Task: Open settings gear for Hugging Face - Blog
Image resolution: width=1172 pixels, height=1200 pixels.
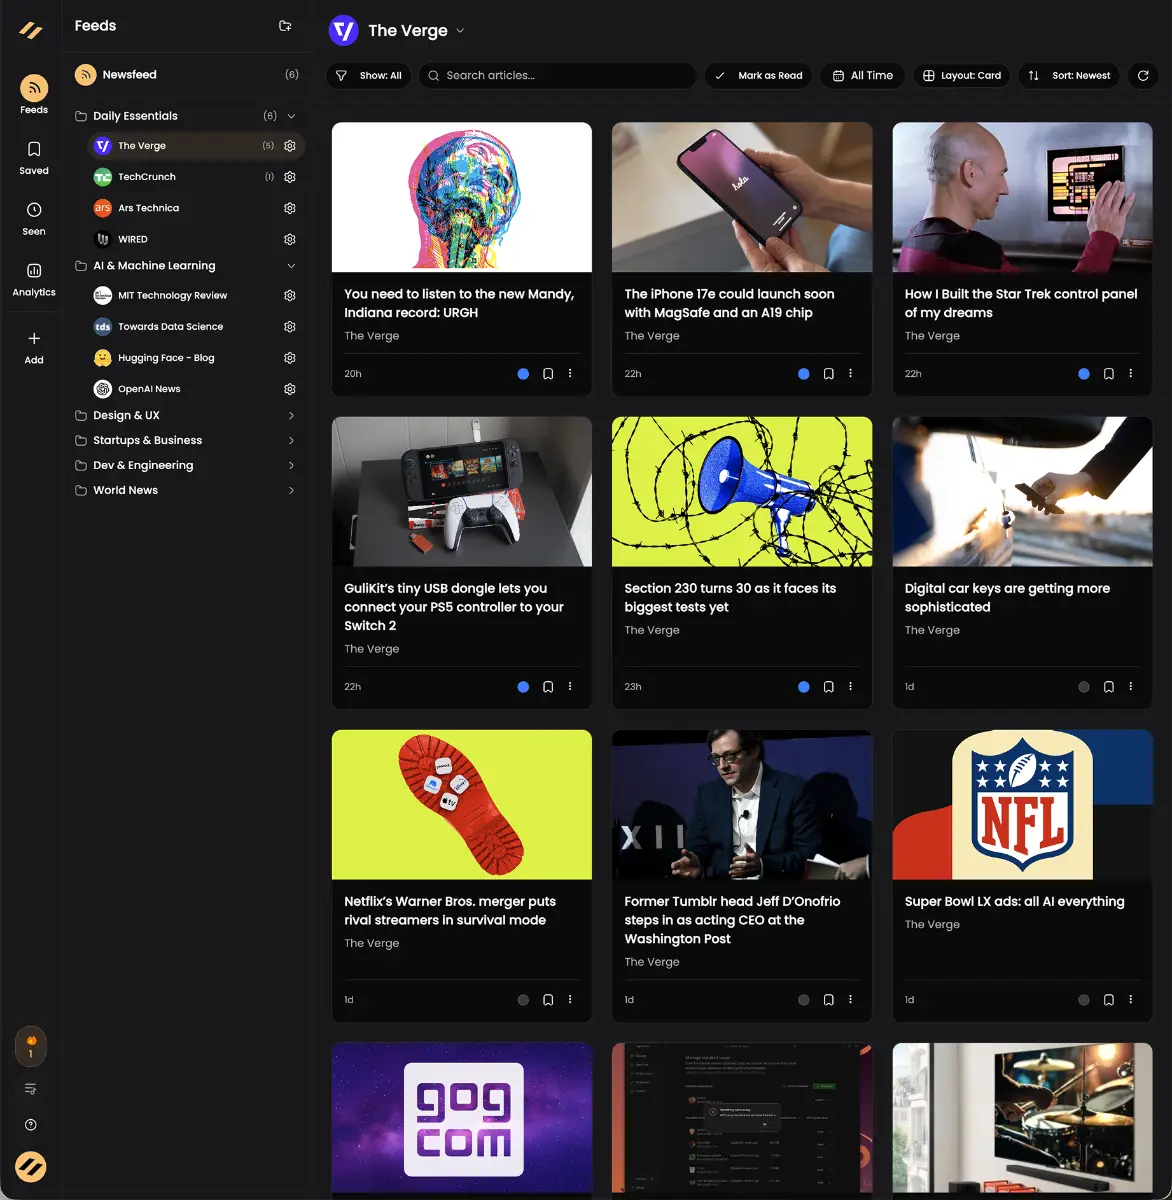Action: point(290,358)
